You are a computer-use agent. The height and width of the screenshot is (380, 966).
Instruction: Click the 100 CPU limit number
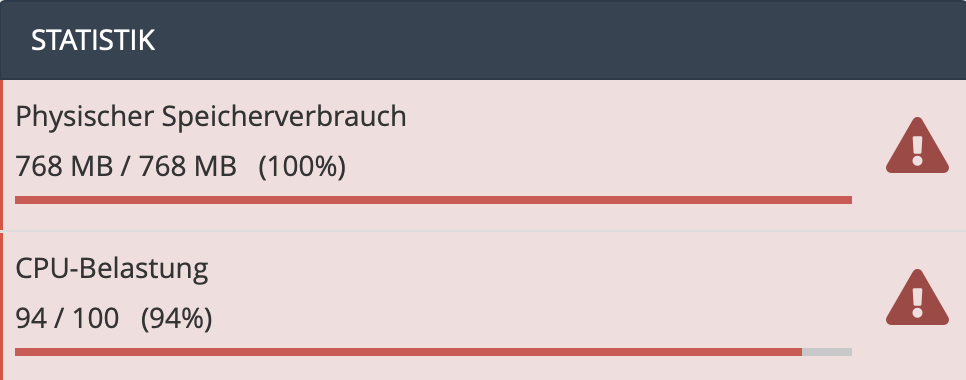pyautogui.click(x=95, y=319)
